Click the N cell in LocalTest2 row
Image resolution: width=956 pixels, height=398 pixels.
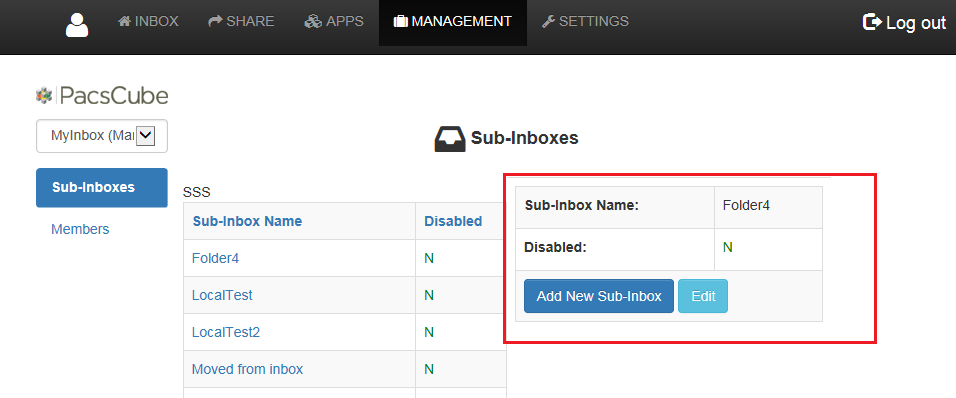pyautogui.click(x=429, y=332)
